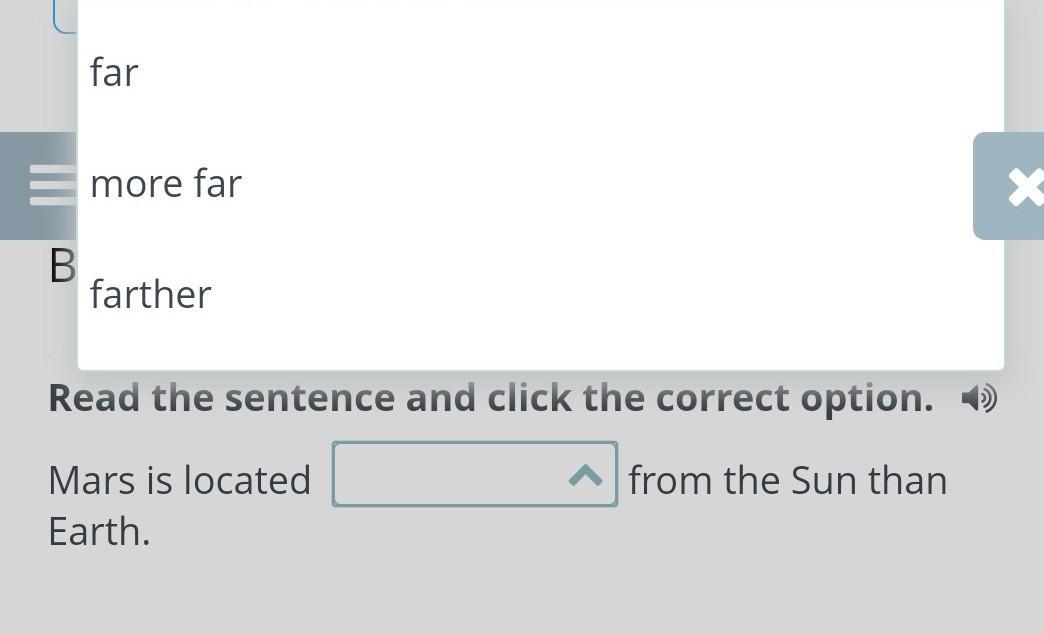Click the bold instruction sentence text
Image resolution: width=1044 pixels, height=634 pixels.
pos(491,398)
